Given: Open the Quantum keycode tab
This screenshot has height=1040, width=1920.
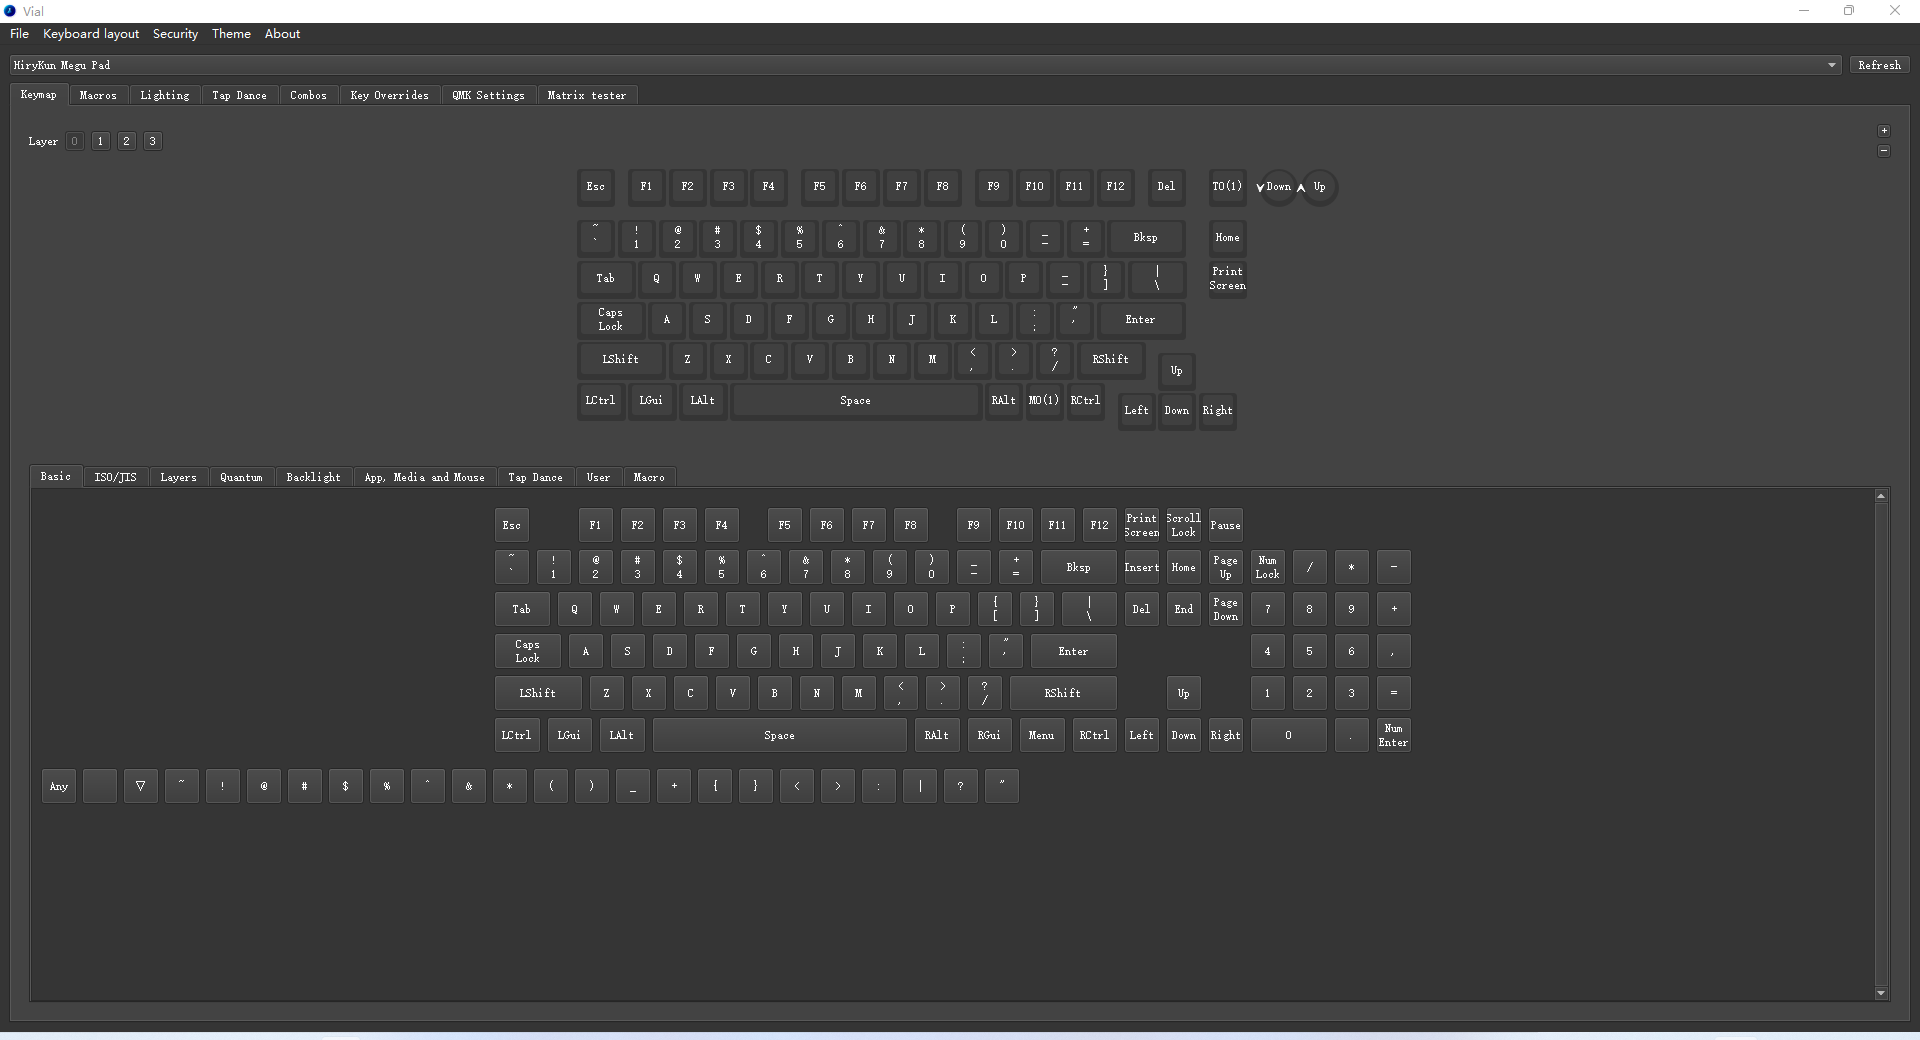Looking at the screenshot, I should [241, 477].
